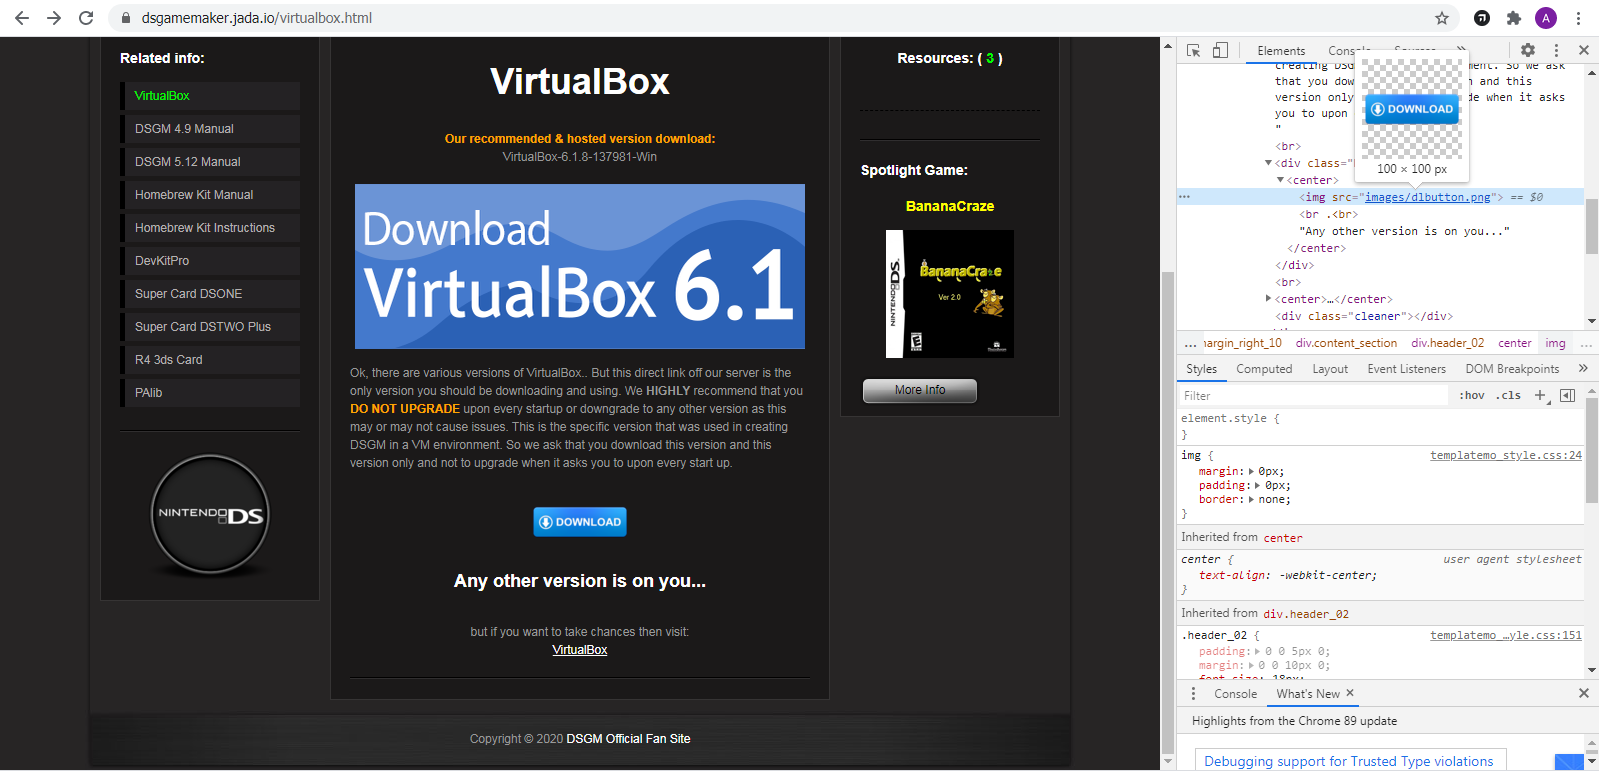Viewport: 1599px width, 771px height.
Task: Toggle the device toolbar icon
Action: tap(1220, 50)
